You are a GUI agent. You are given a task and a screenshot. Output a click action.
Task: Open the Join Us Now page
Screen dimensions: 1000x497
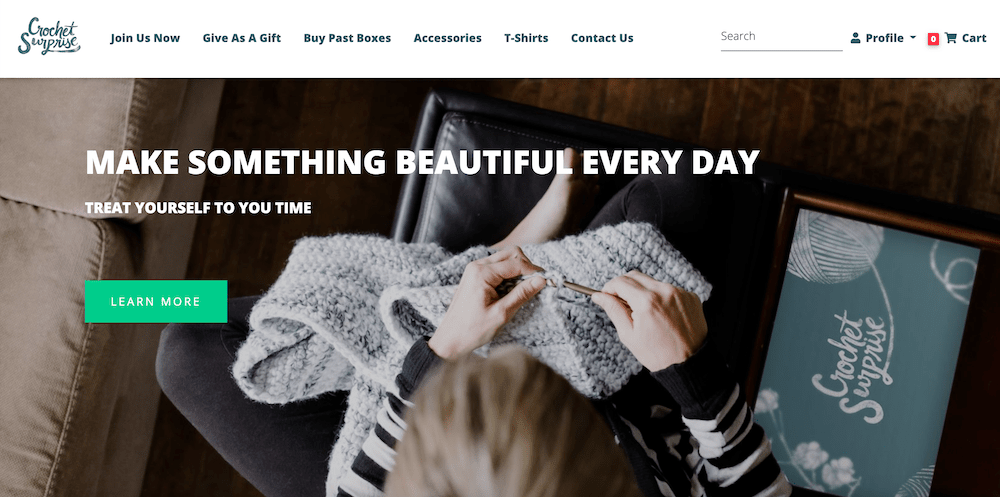click(x=145, y=38)
